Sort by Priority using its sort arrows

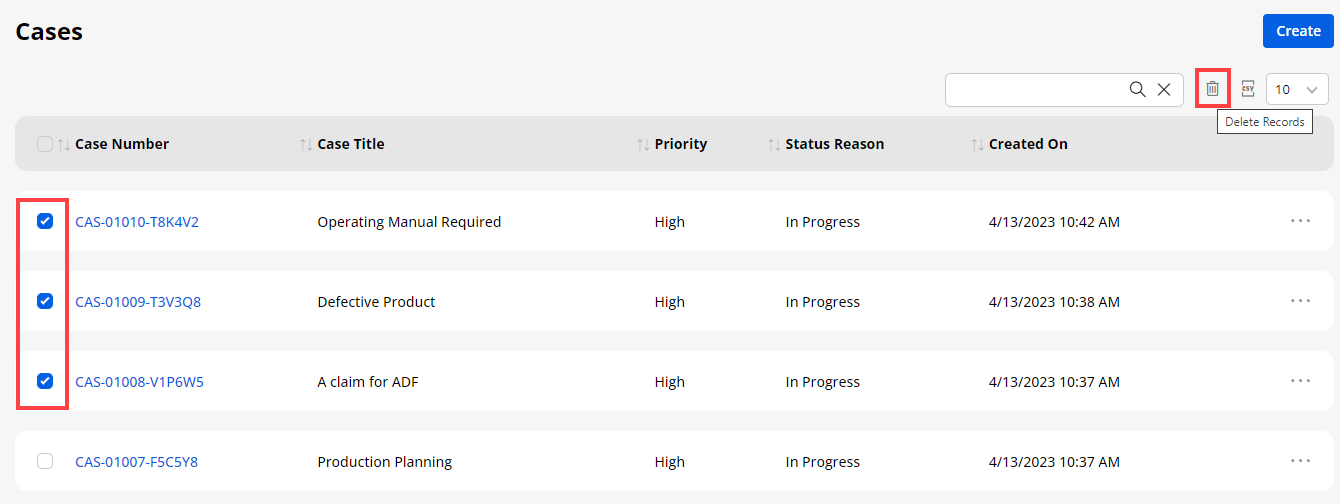(643, 144)
